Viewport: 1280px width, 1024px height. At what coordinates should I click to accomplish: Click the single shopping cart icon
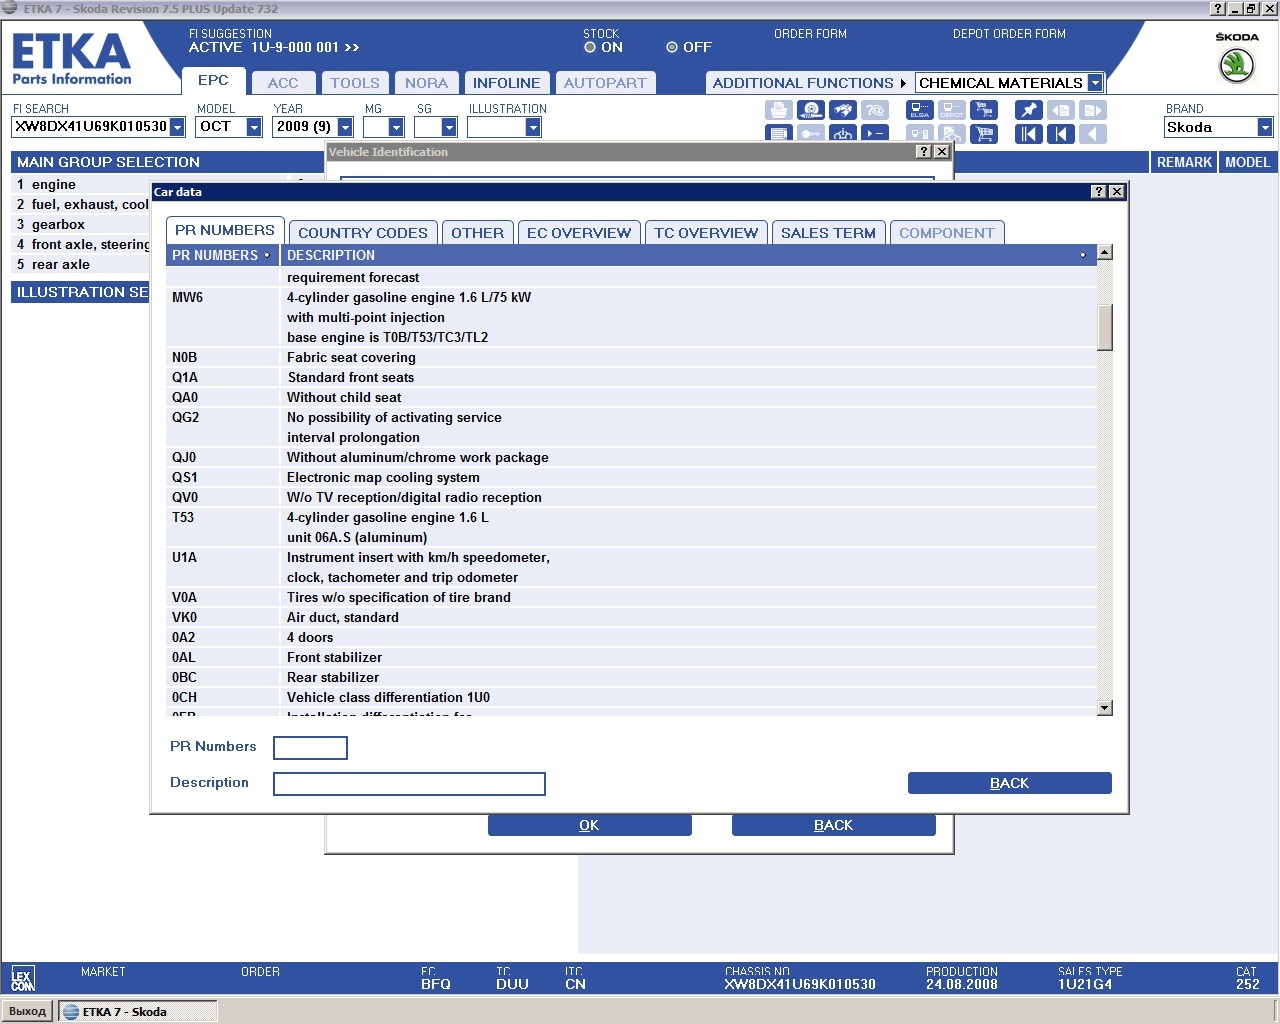(x=984, y=134)
